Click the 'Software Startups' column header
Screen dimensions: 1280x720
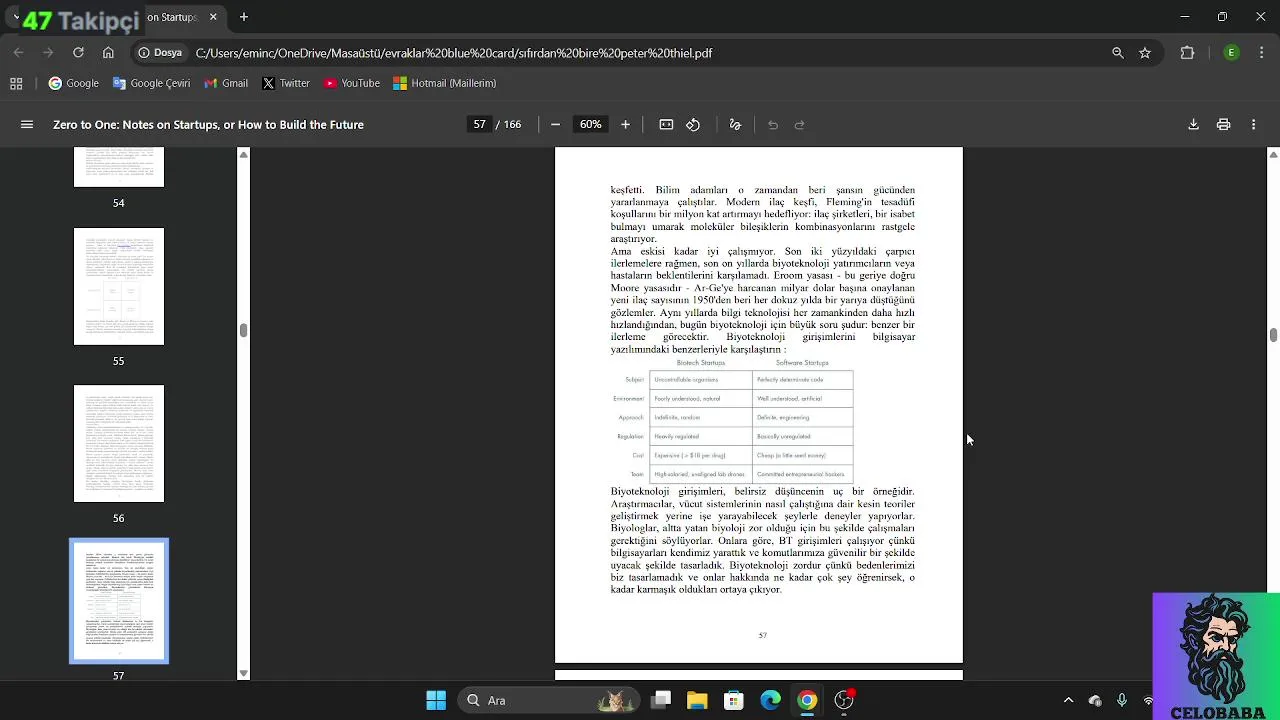coord(802,363)
